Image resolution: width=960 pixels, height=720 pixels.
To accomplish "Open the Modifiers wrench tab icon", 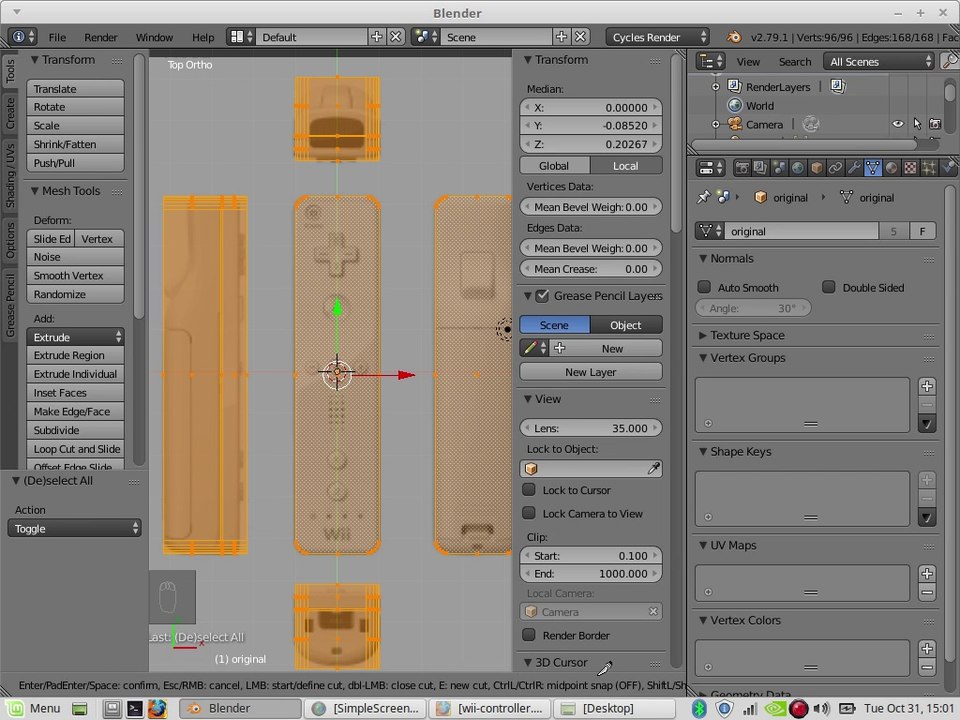I will tap(853, 167).
